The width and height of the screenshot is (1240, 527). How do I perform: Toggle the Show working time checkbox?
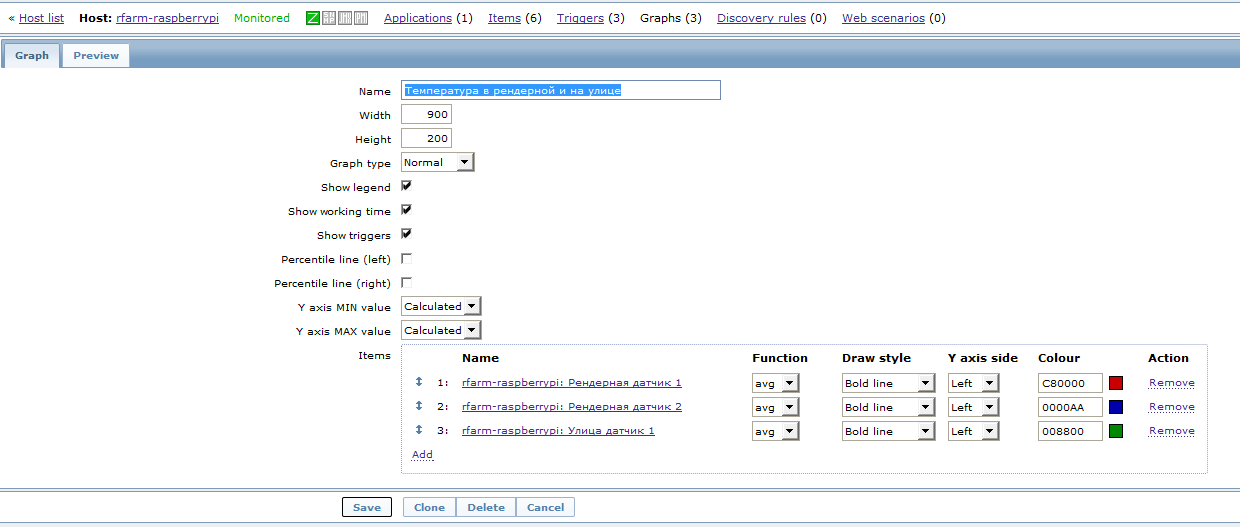(407, 210)
